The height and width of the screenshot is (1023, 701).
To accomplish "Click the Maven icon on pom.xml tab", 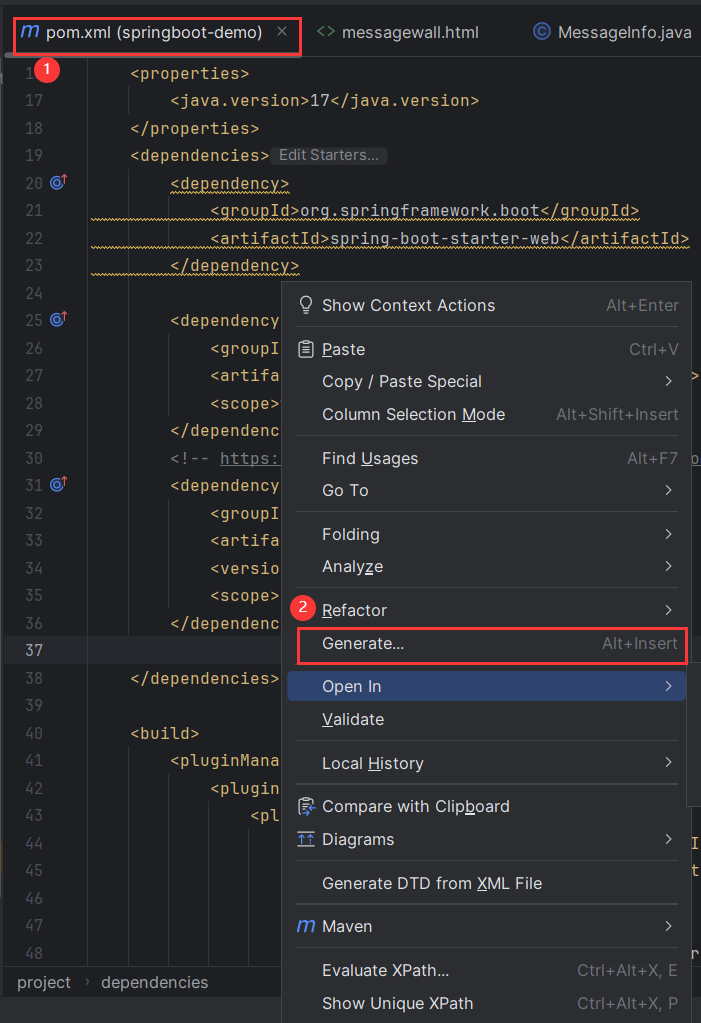I will pos(30,31).
